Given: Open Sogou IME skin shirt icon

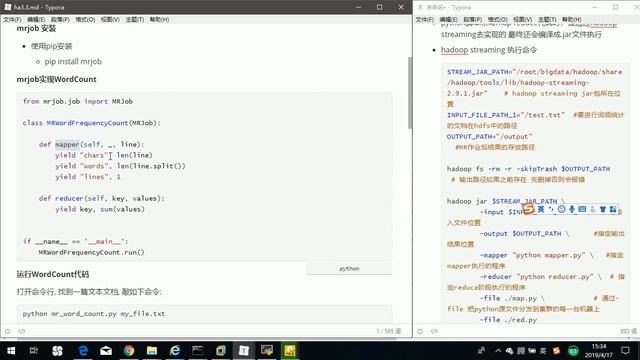Looking at the screenshot, I should coord(603,209).
